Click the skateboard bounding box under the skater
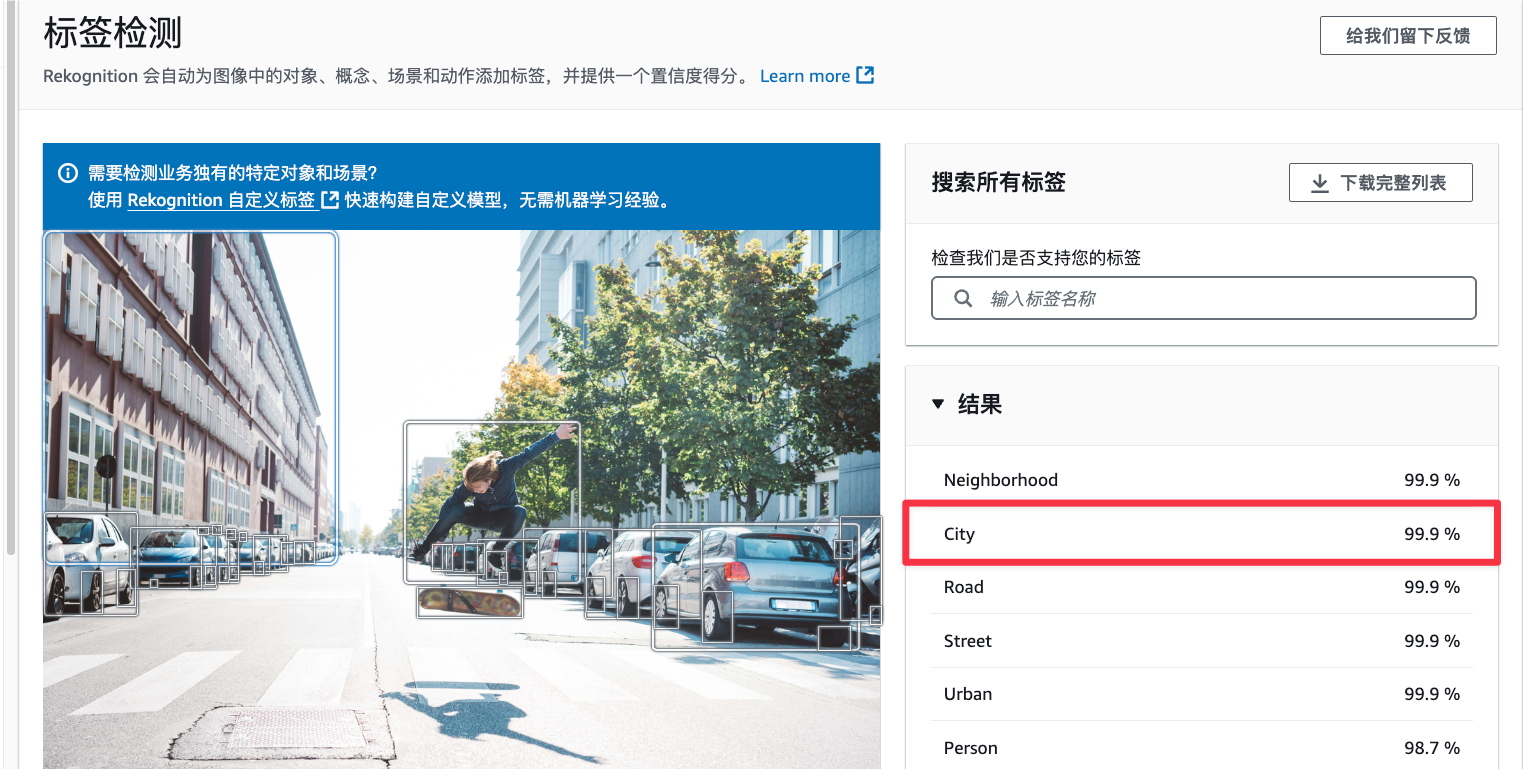The height and width of the screenshot is (769, 1525). coord(469,602)
